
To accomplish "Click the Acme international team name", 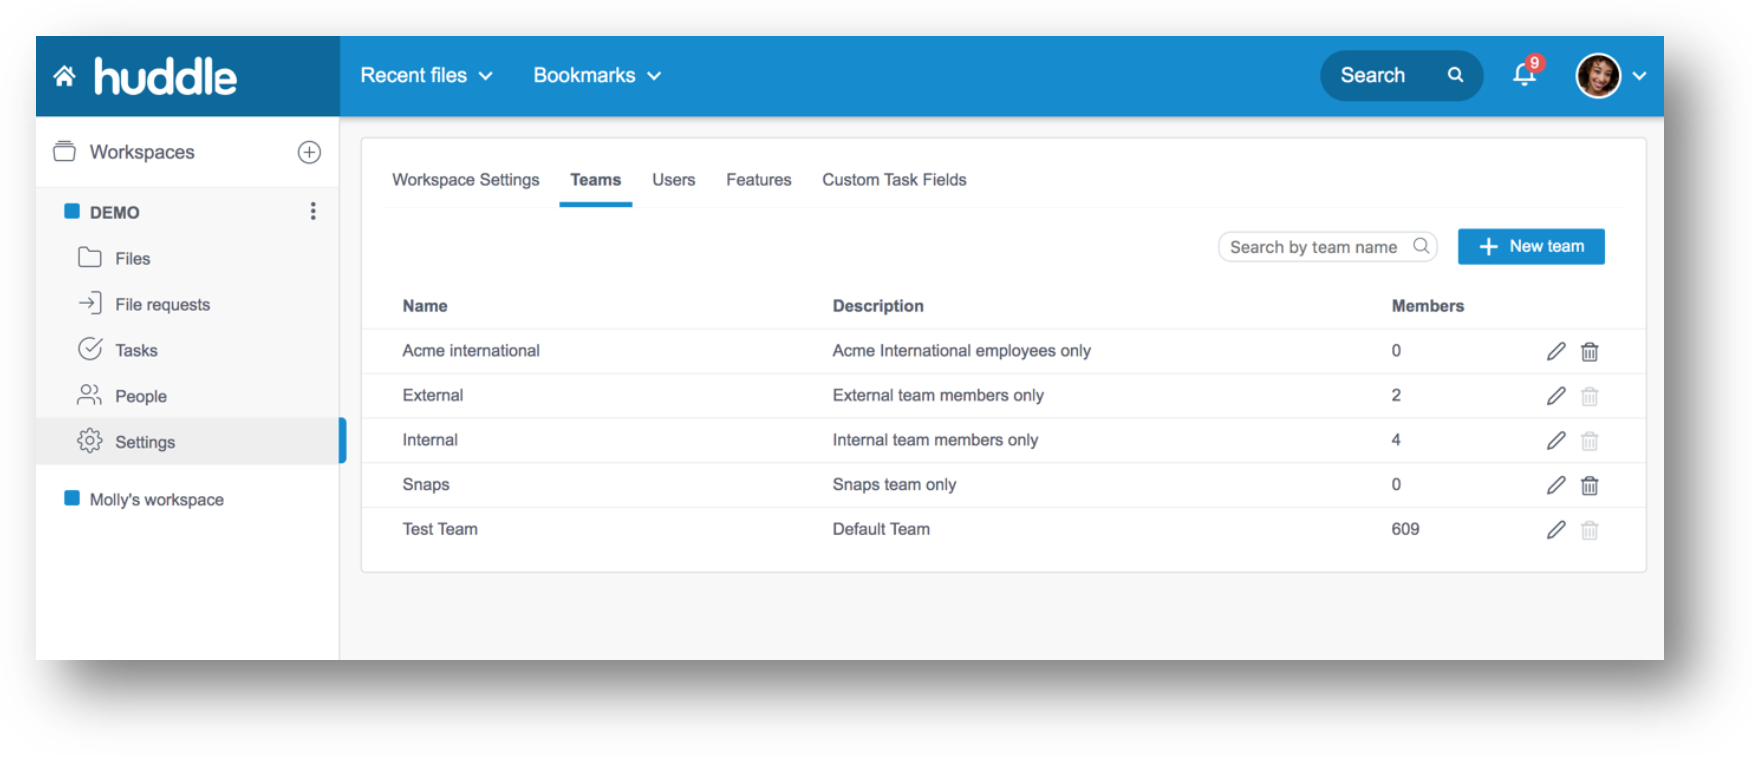I will (471, 350).
